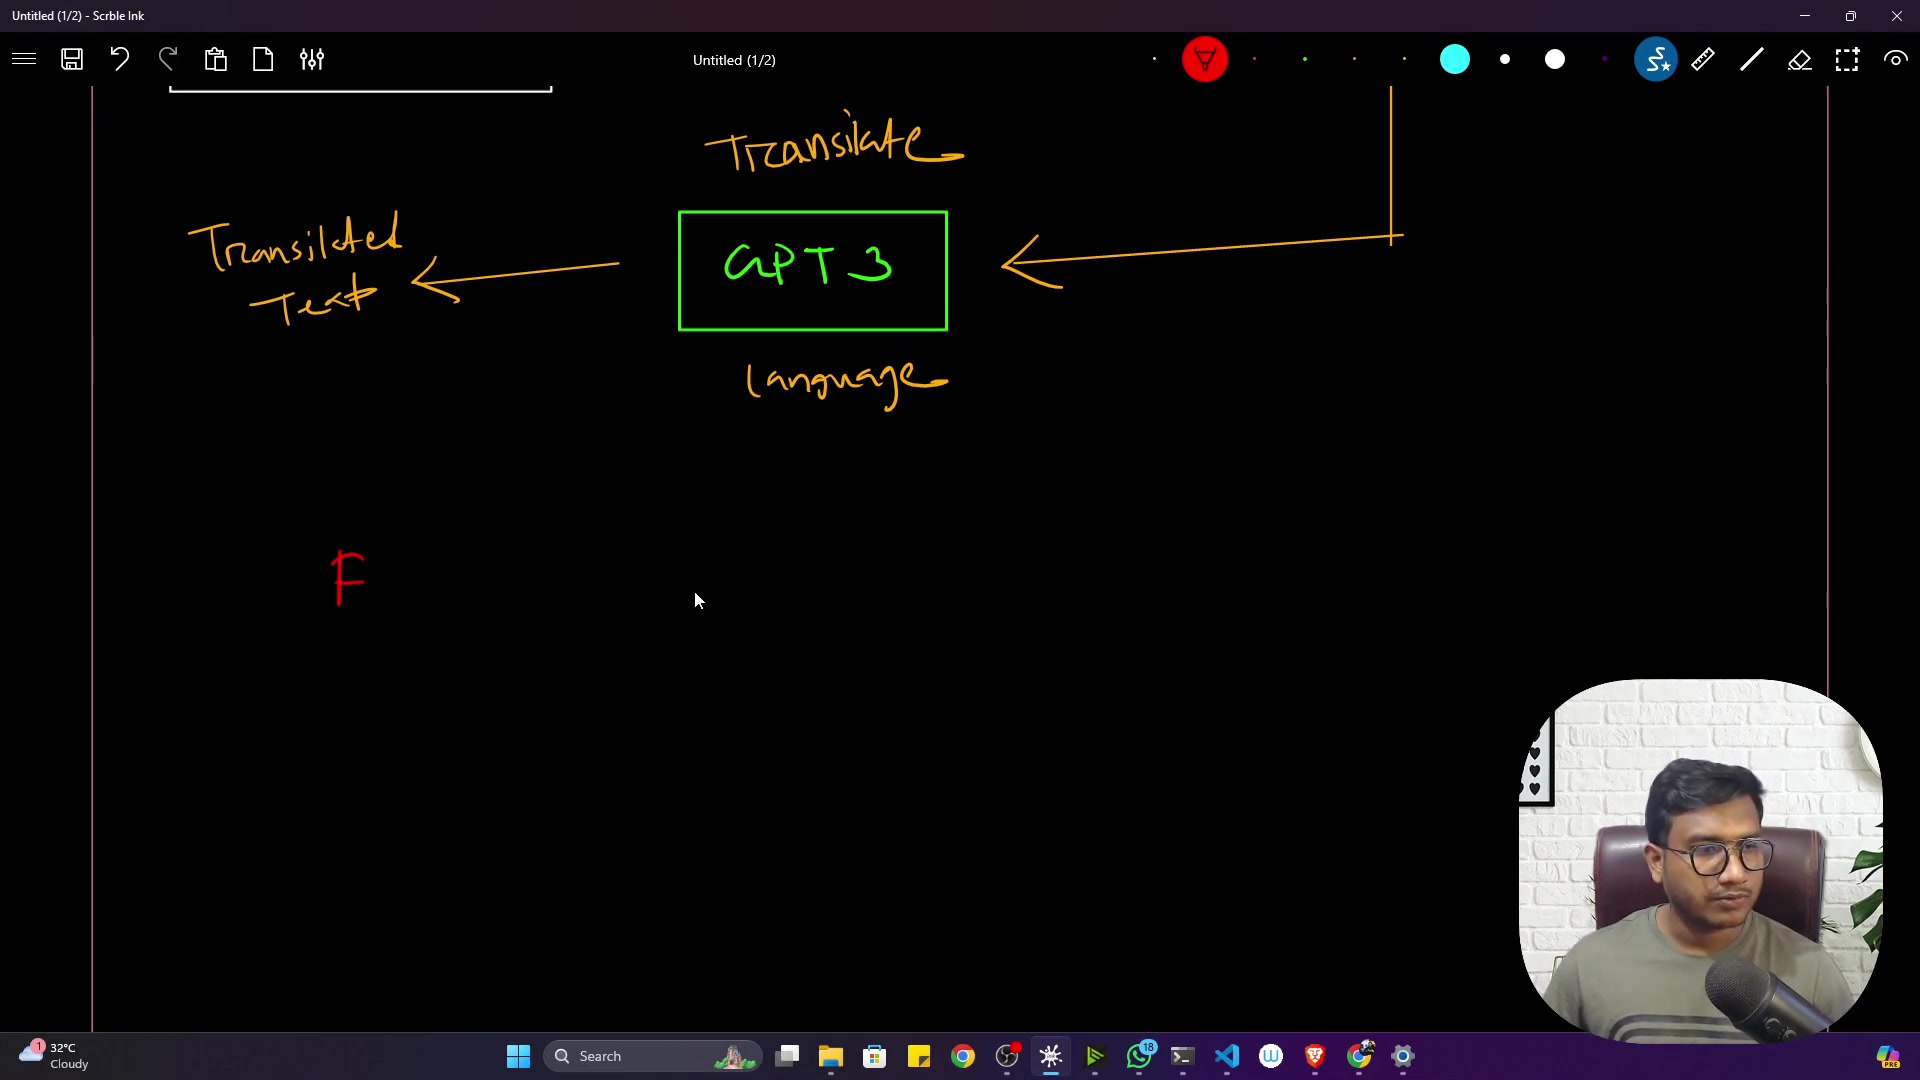
Task: Save the drawing with the floppy icon
Action: tap(72, 59)
